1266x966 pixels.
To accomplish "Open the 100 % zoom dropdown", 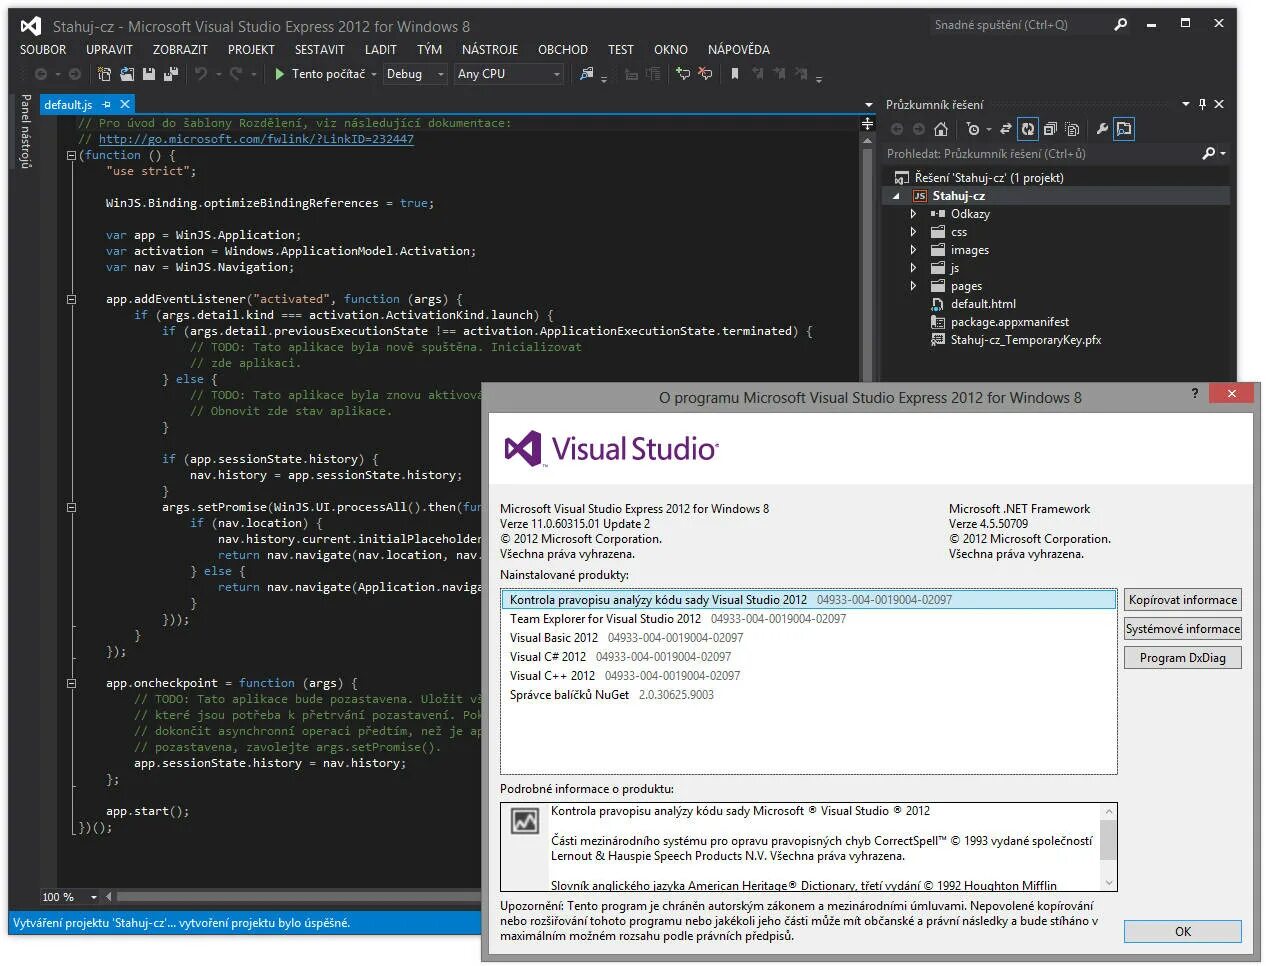I will tap(94, 897).
